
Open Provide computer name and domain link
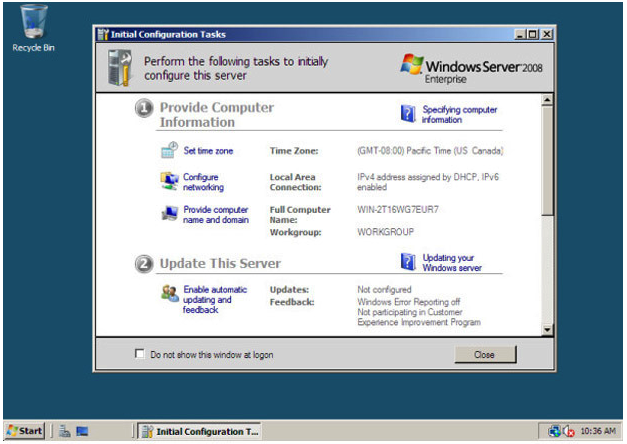[216, 215]
